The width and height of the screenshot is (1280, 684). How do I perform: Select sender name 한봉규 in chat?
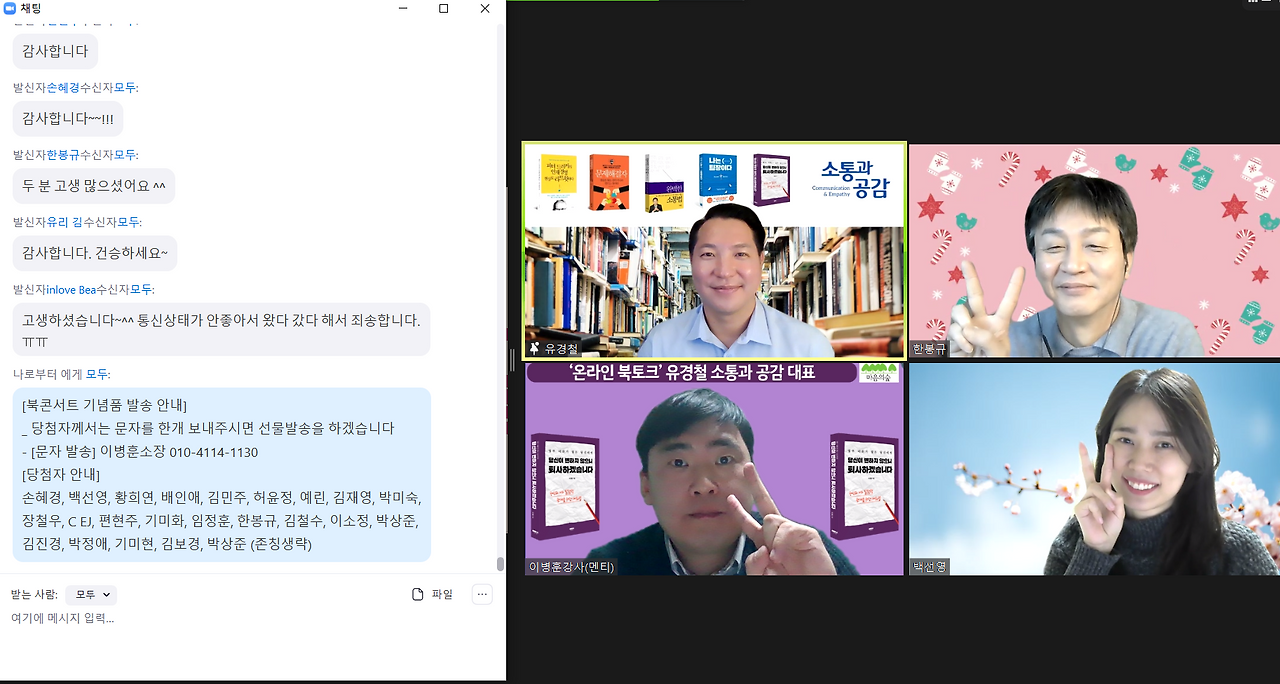click(x=63, y=154)
